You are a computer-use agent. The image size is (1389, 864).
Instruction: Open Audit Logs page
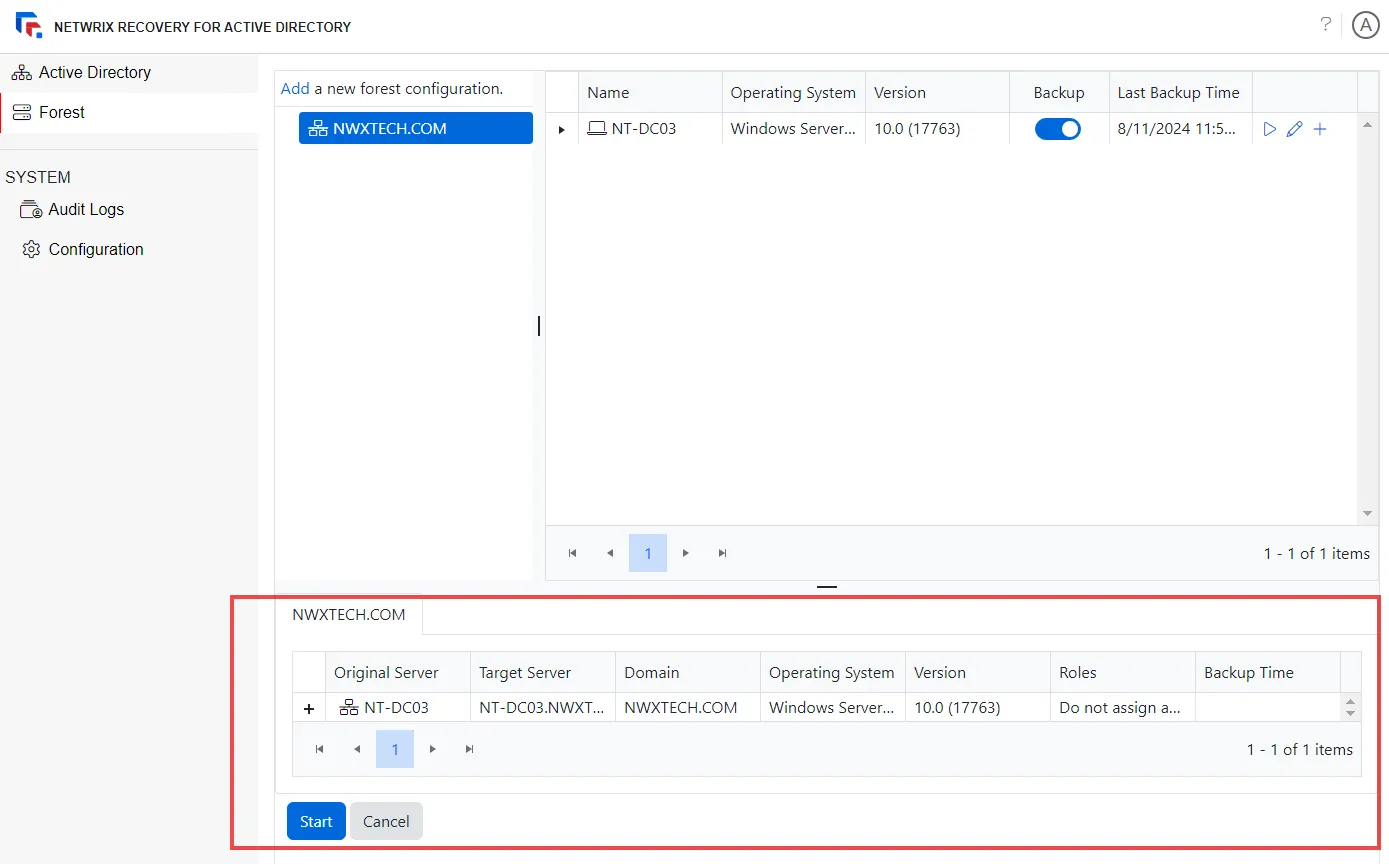(x=72, y=209)
